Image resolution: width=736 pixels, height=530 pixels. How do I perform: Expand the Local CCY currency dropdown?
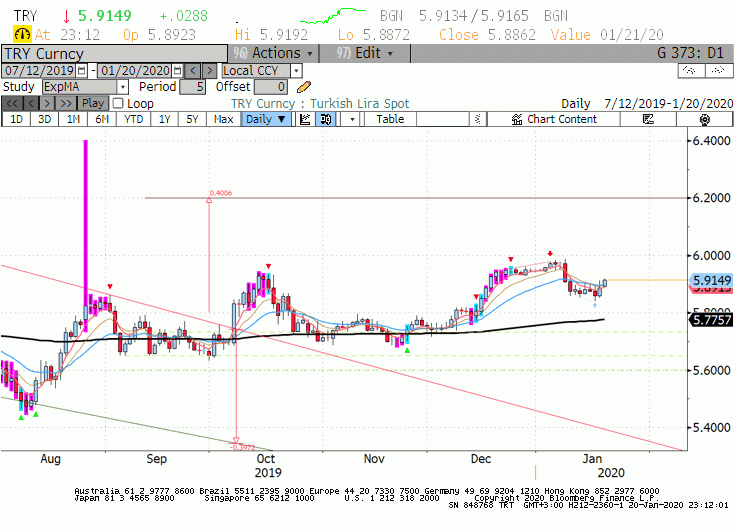[x=296, y=71]
